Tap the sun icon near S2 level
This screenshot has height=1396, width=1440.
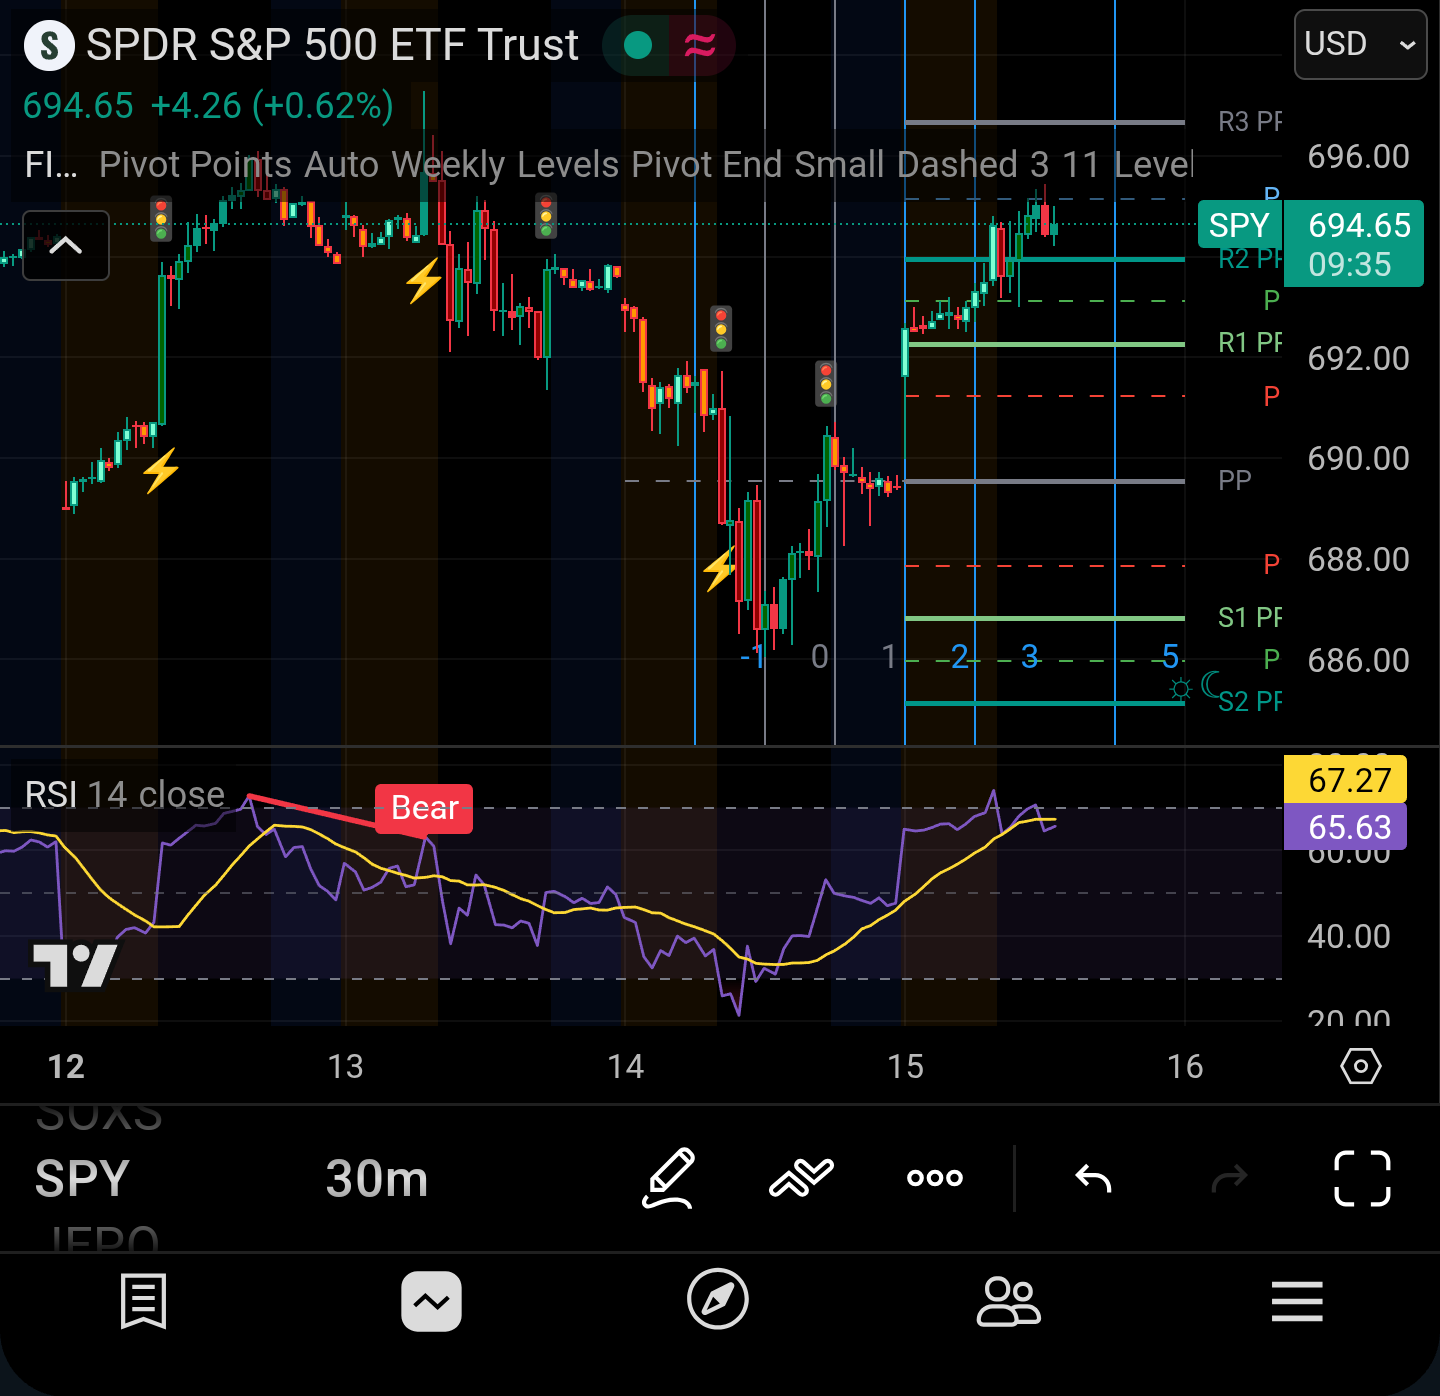pos(1181,689)
